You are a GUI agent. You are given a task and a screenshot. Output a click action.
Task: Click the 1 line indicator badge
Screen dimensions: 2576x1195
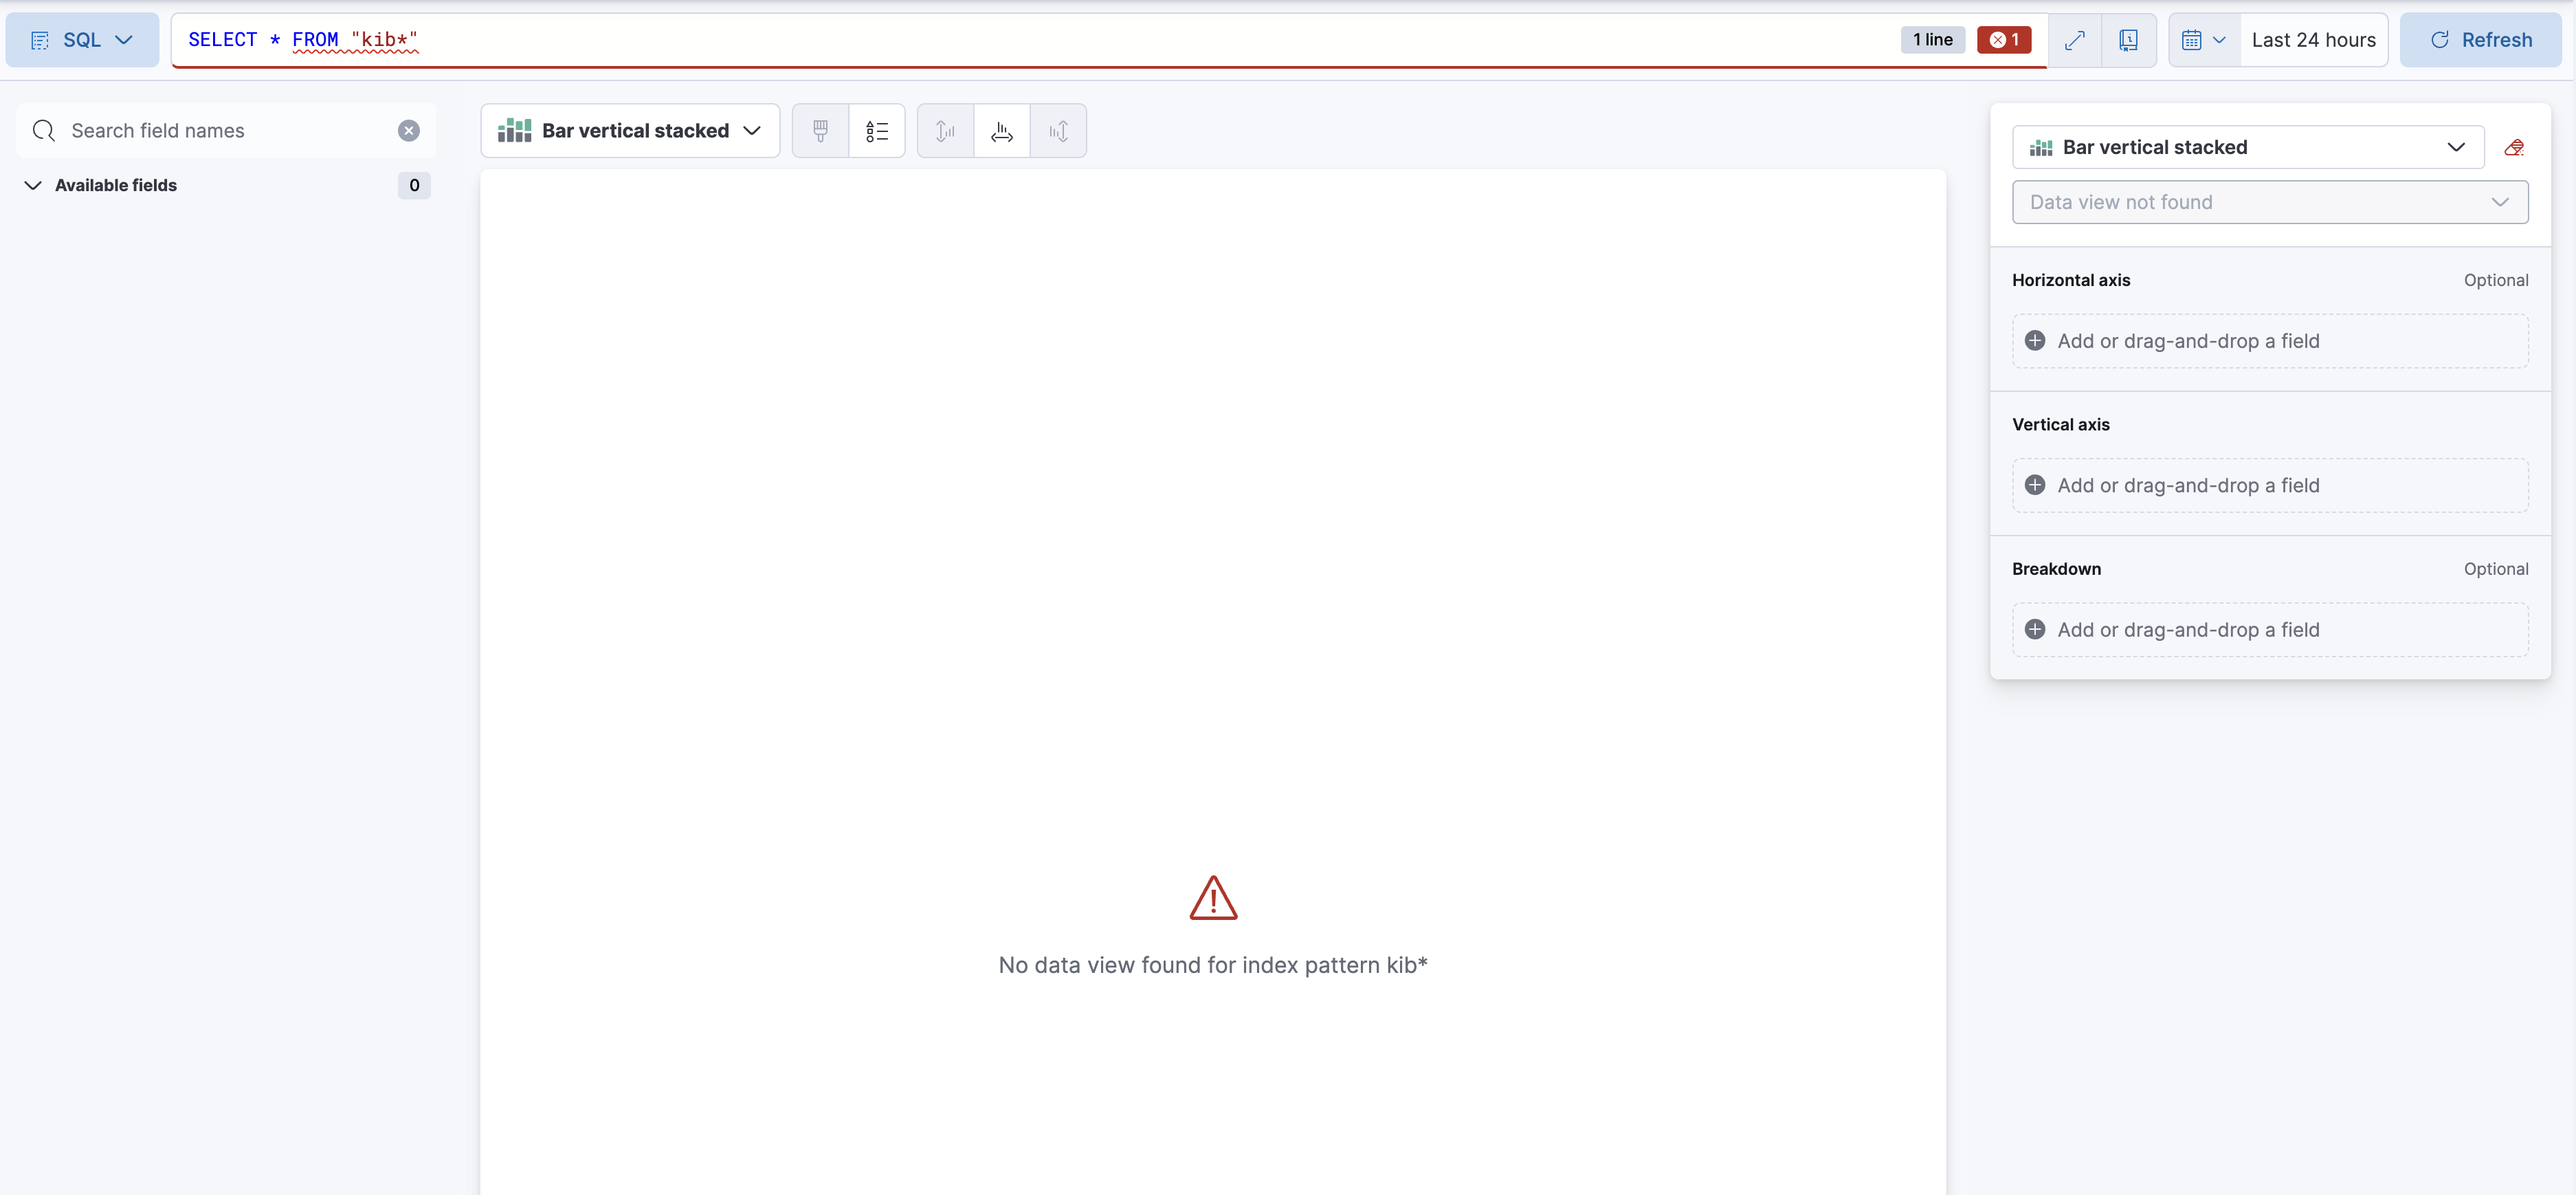1931,40
